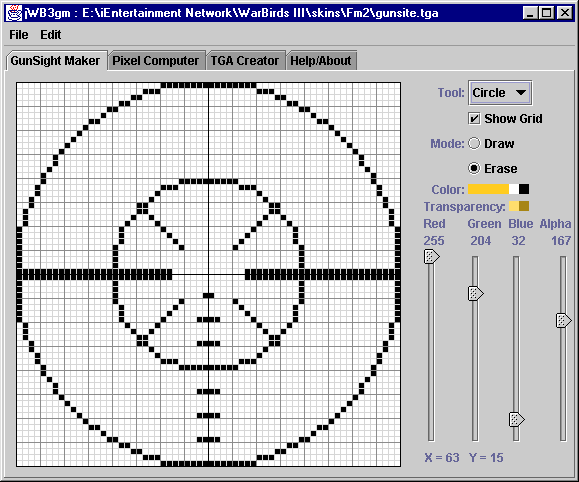579x482 pixels.
Task: Select the Draw mode radio button
Action: [474, 143]
